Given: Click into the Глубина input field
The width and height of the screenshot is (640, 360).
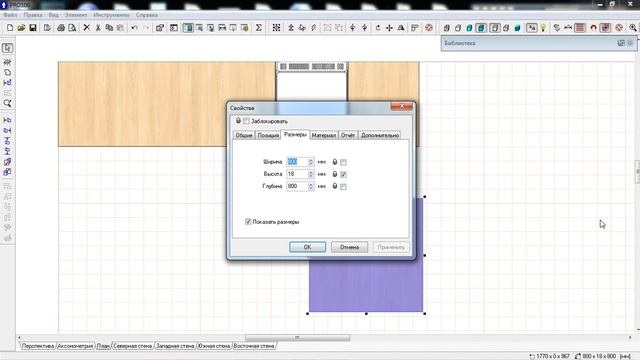Looking at the screenshot, I should [x=297, y=187].
